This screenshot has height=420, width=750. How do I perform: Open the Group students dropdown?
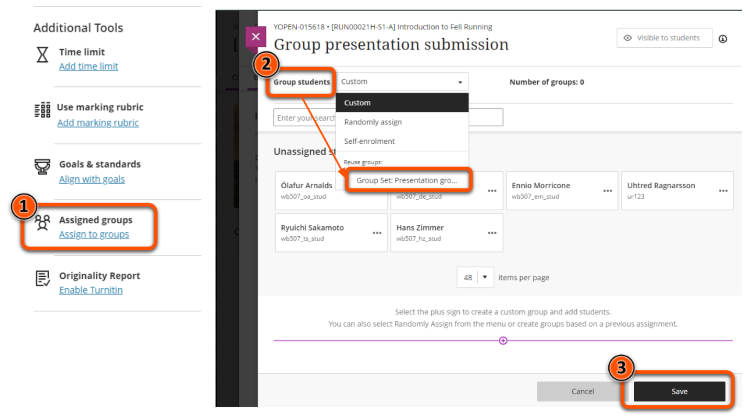click(402, 82)
